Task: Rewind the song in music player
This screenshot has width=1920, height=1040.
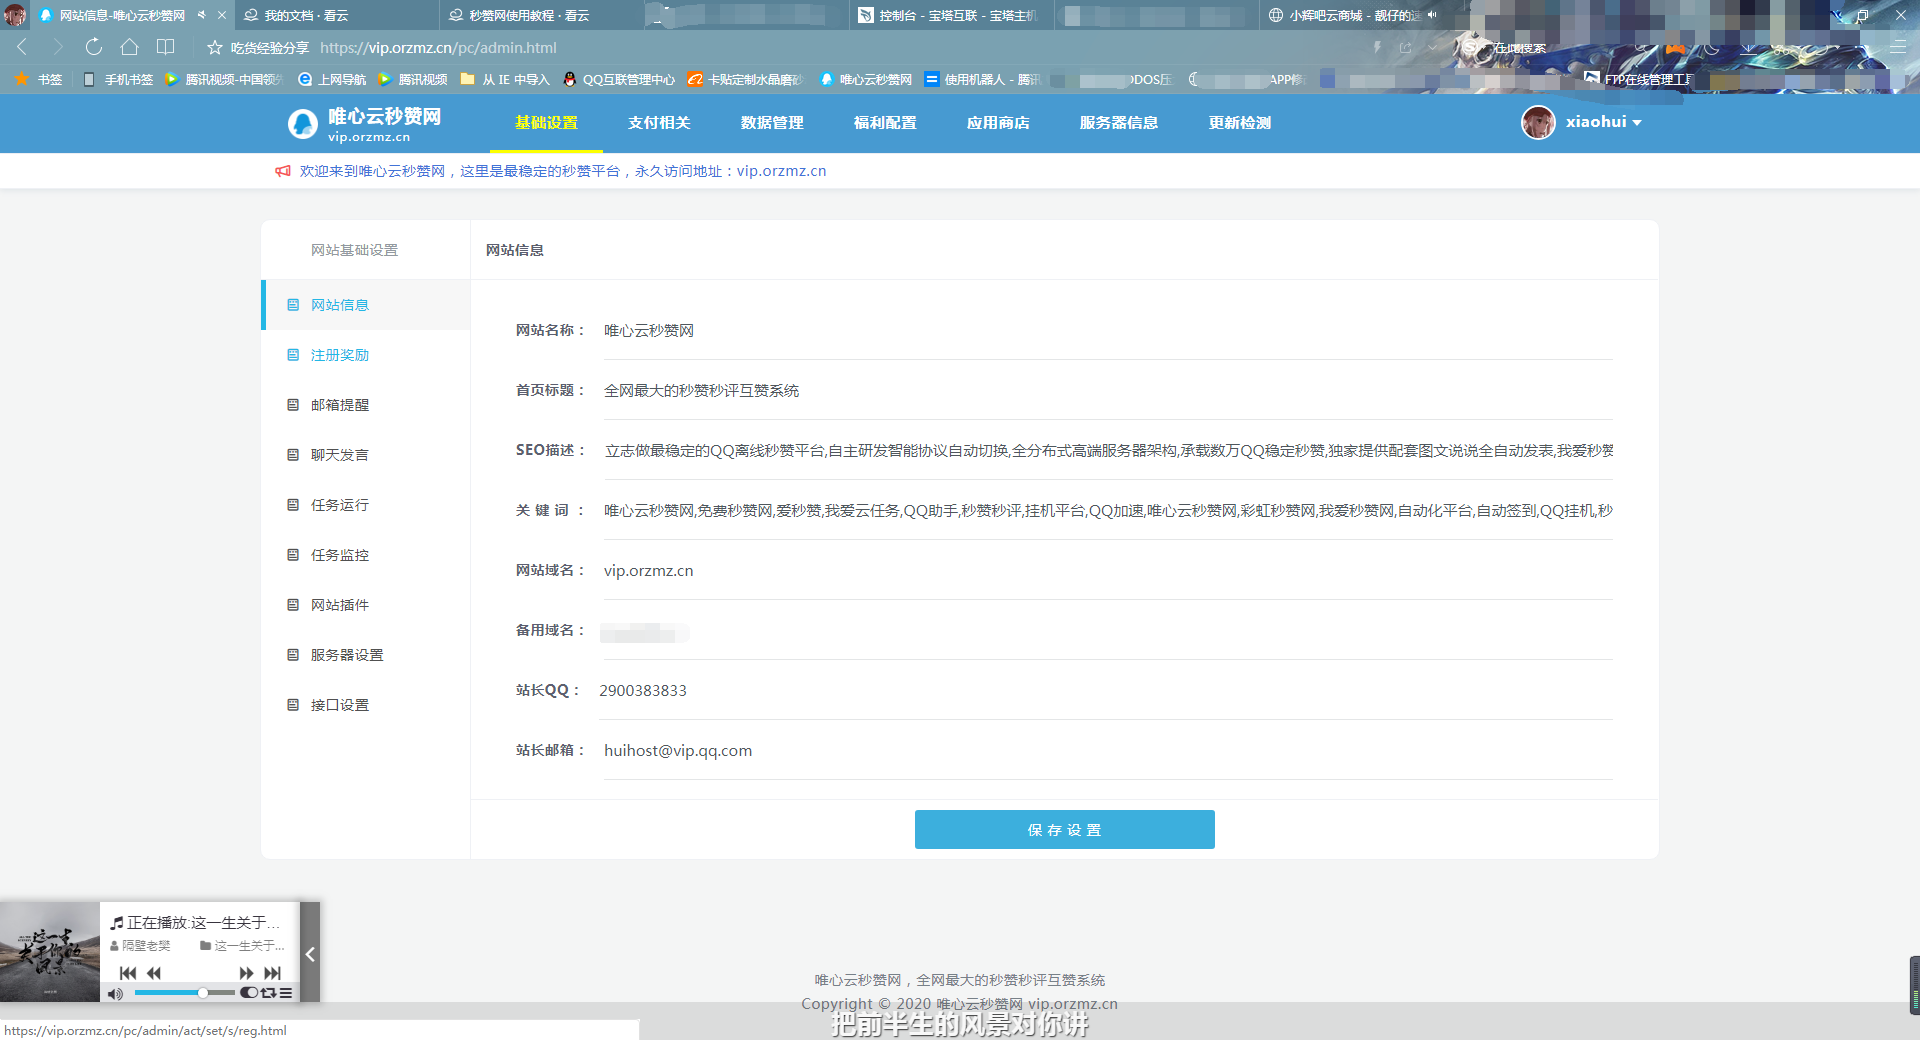Action: 153,973
